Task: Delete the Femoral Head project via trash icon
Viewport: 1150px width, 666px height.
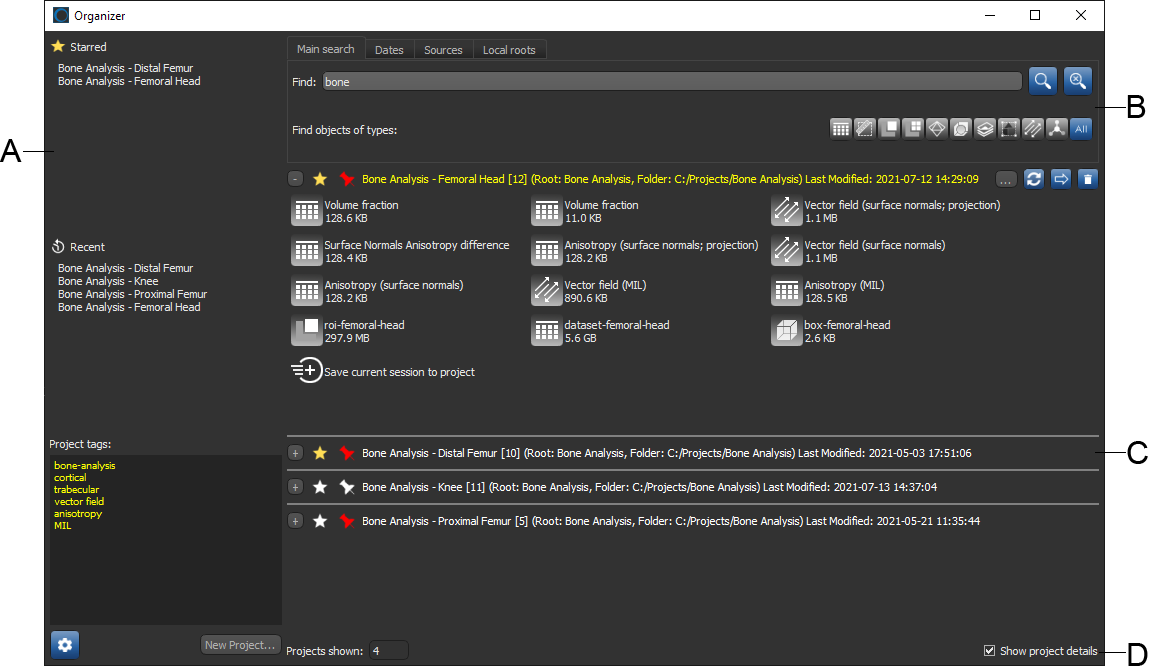Action: pyautogui.click(x=1087, y=179)
